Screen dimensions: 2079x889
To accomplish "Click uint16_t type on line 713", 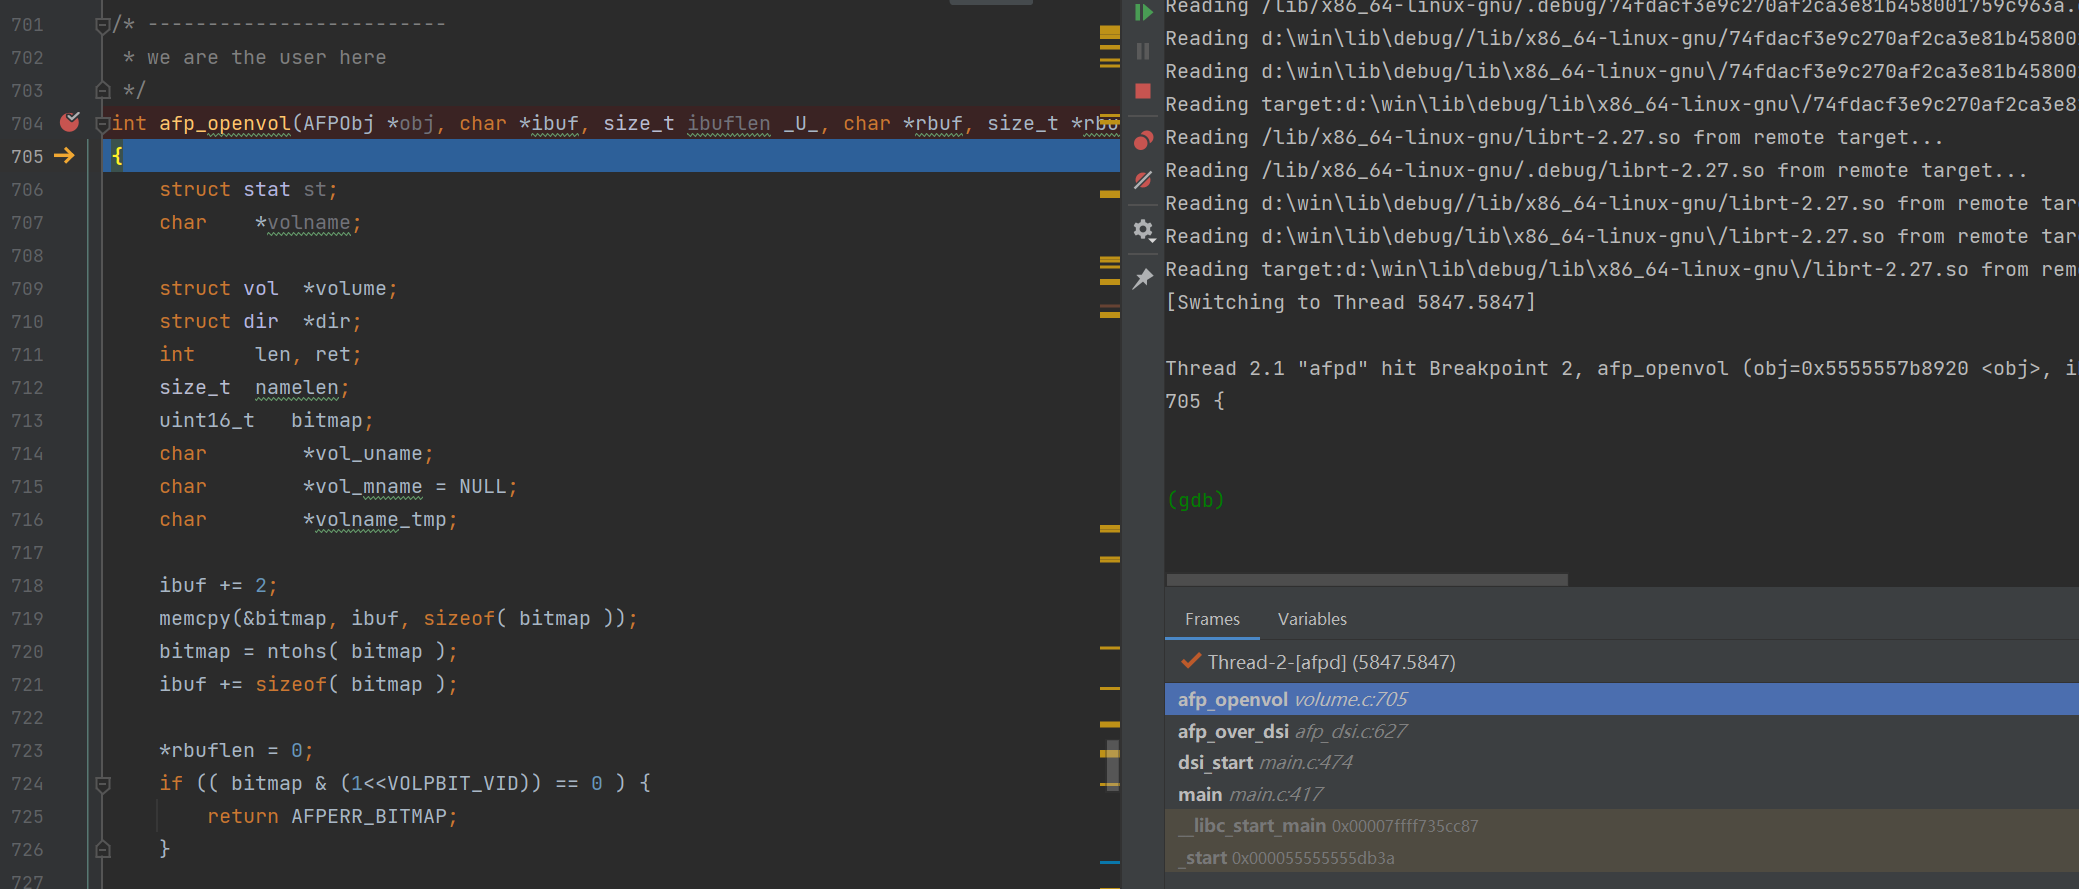I will coord(207,421).
